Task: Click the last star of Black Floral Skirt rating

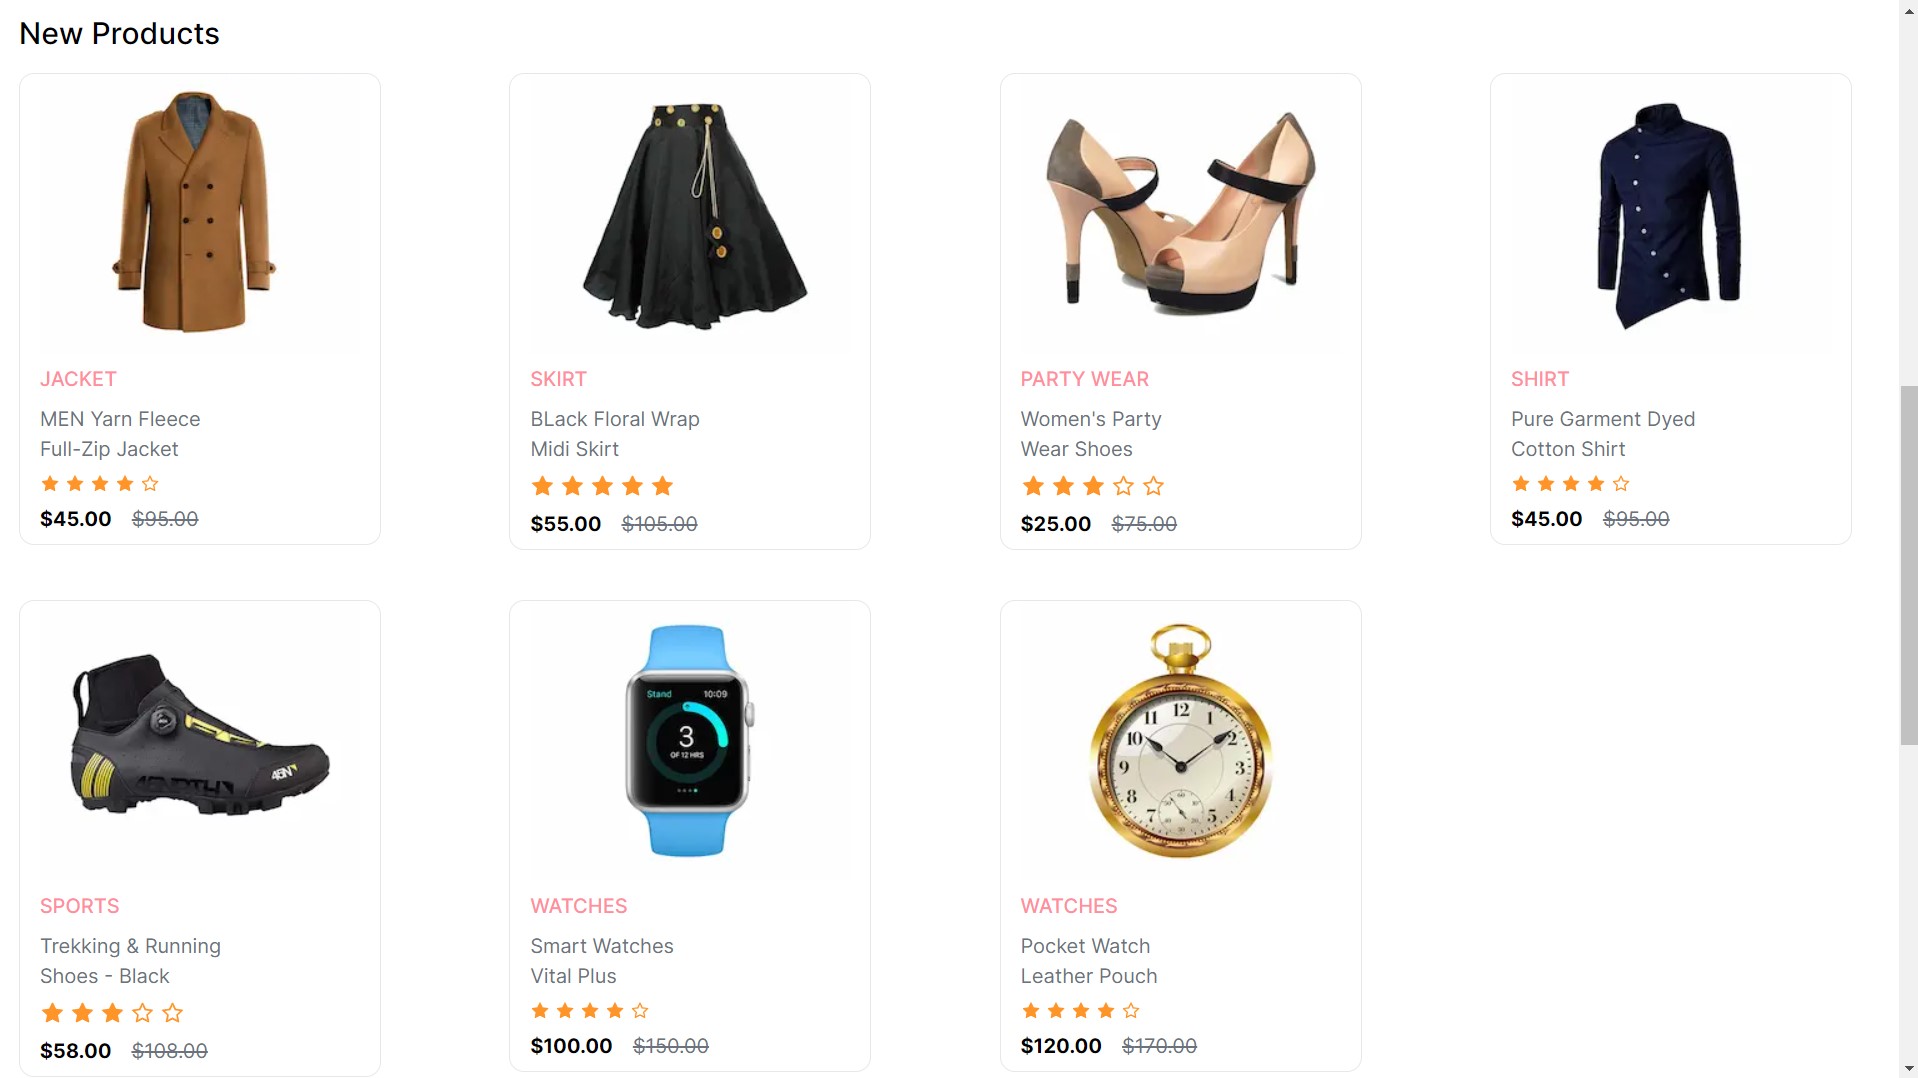Action: coord(662,486)
